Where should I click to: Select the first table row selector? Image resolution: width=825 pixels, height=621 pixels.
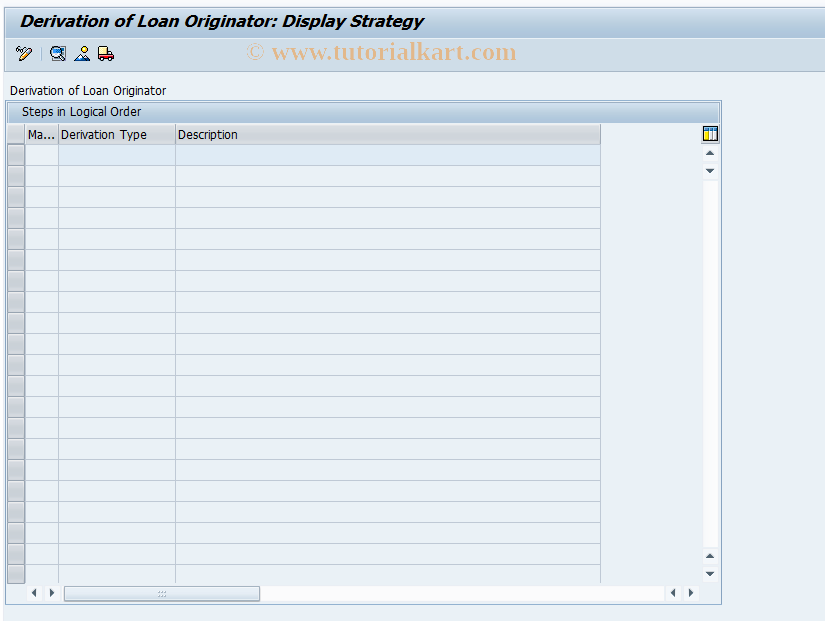pos(16,155)
